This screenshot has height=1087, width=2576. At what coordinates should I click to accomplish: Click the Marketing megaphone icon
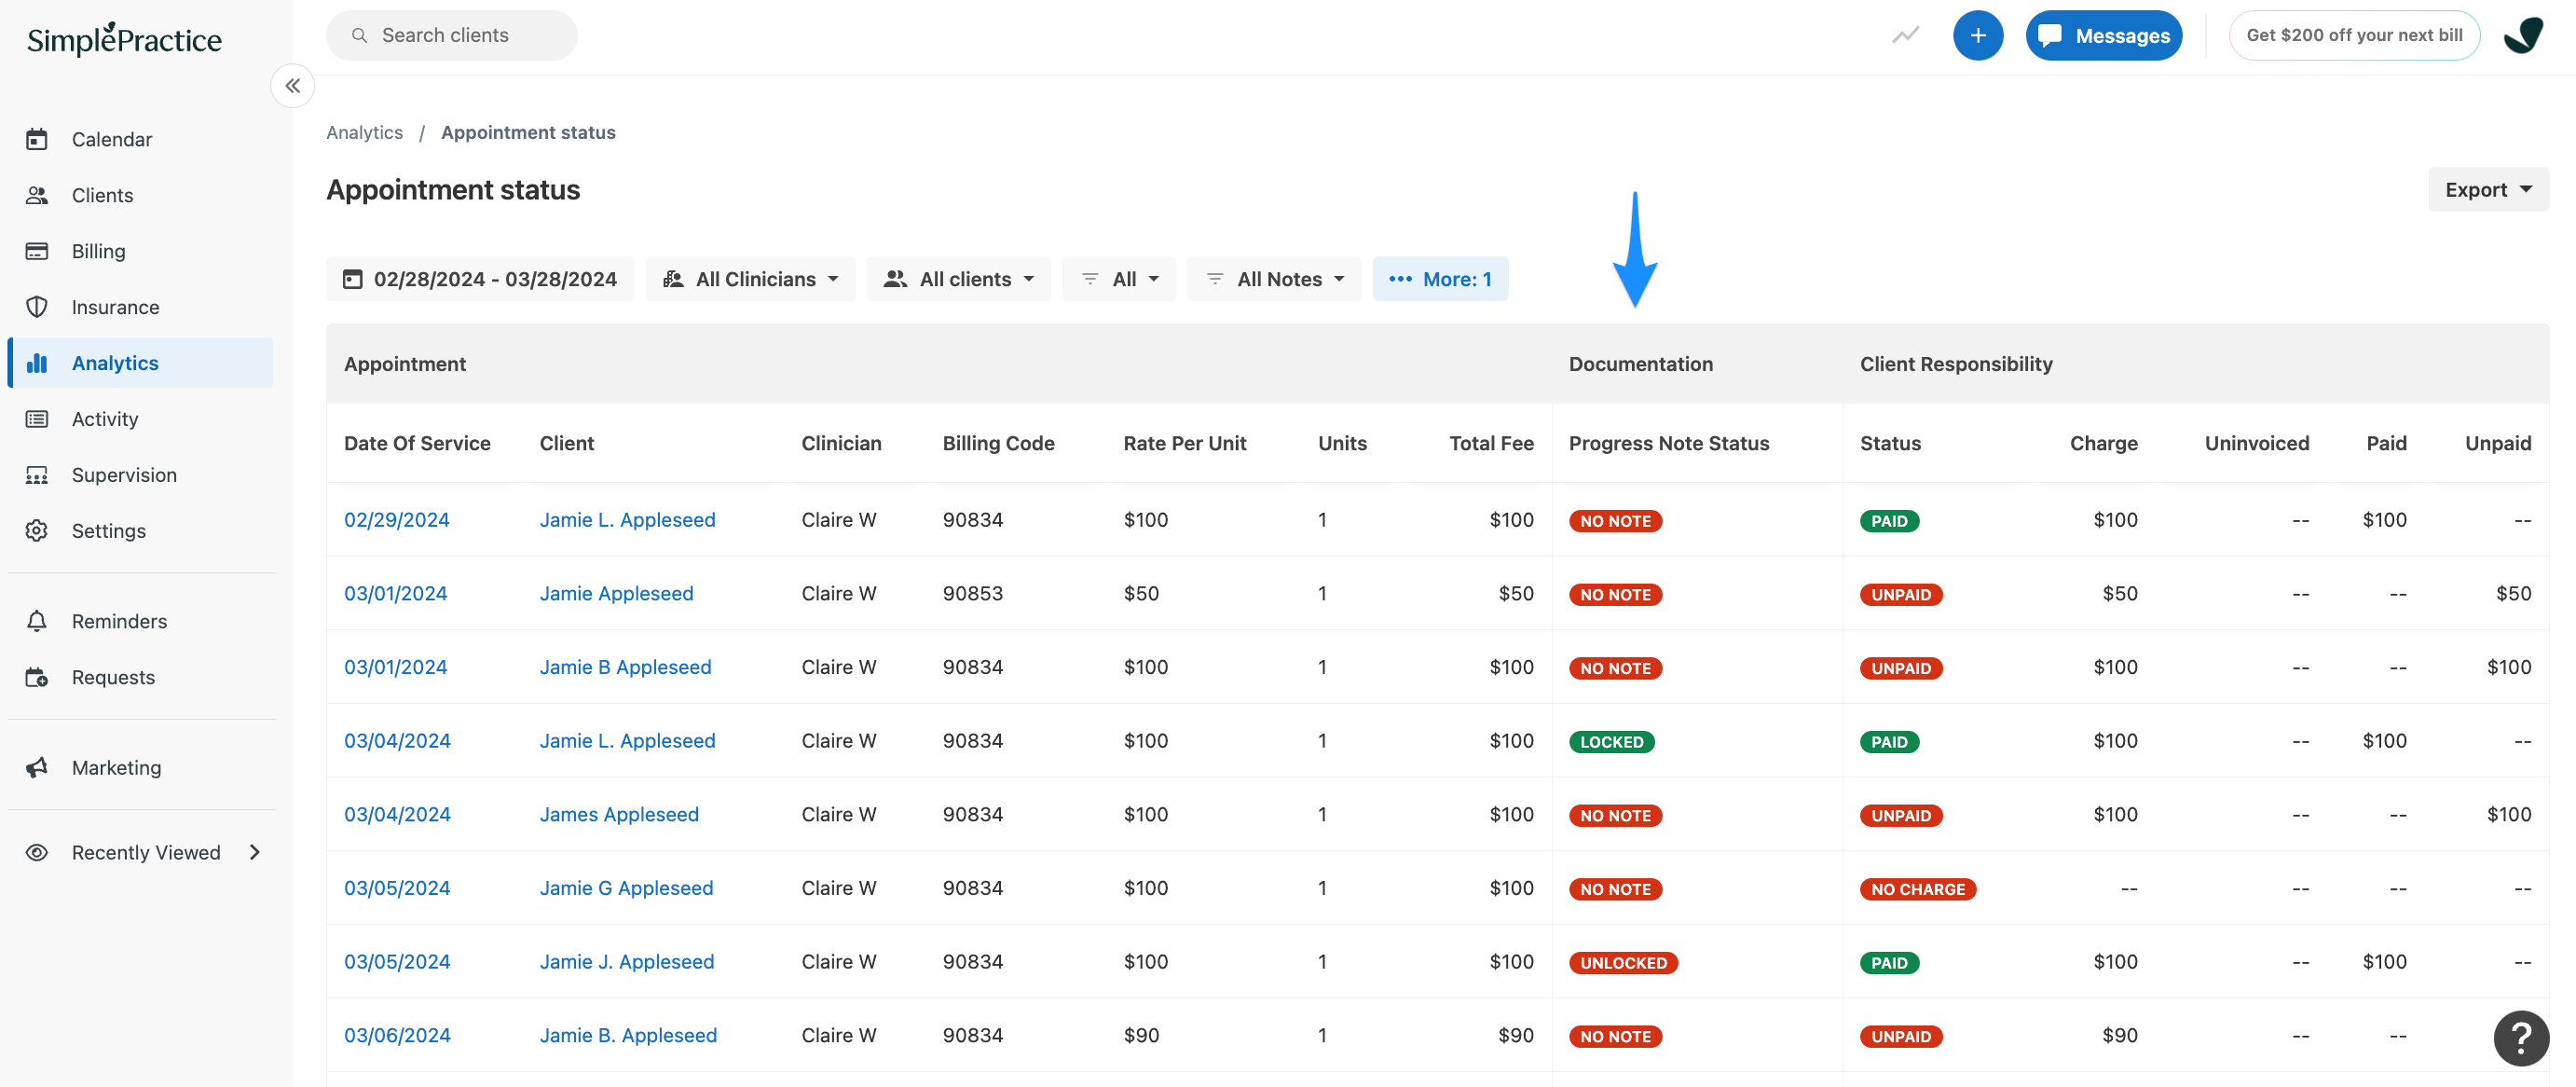pyautogui.click(x=38, y=767)
